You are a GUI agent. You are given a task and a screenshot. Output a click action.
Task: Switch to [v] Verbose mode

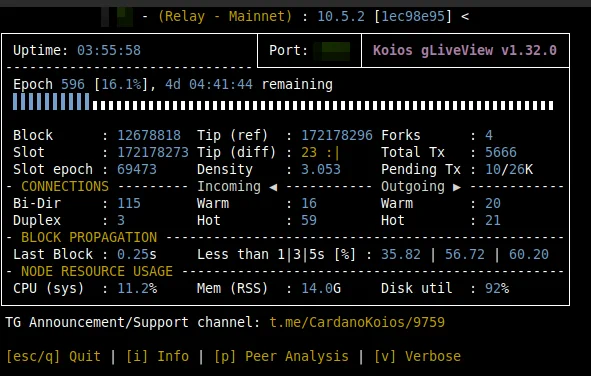point(418,356)
